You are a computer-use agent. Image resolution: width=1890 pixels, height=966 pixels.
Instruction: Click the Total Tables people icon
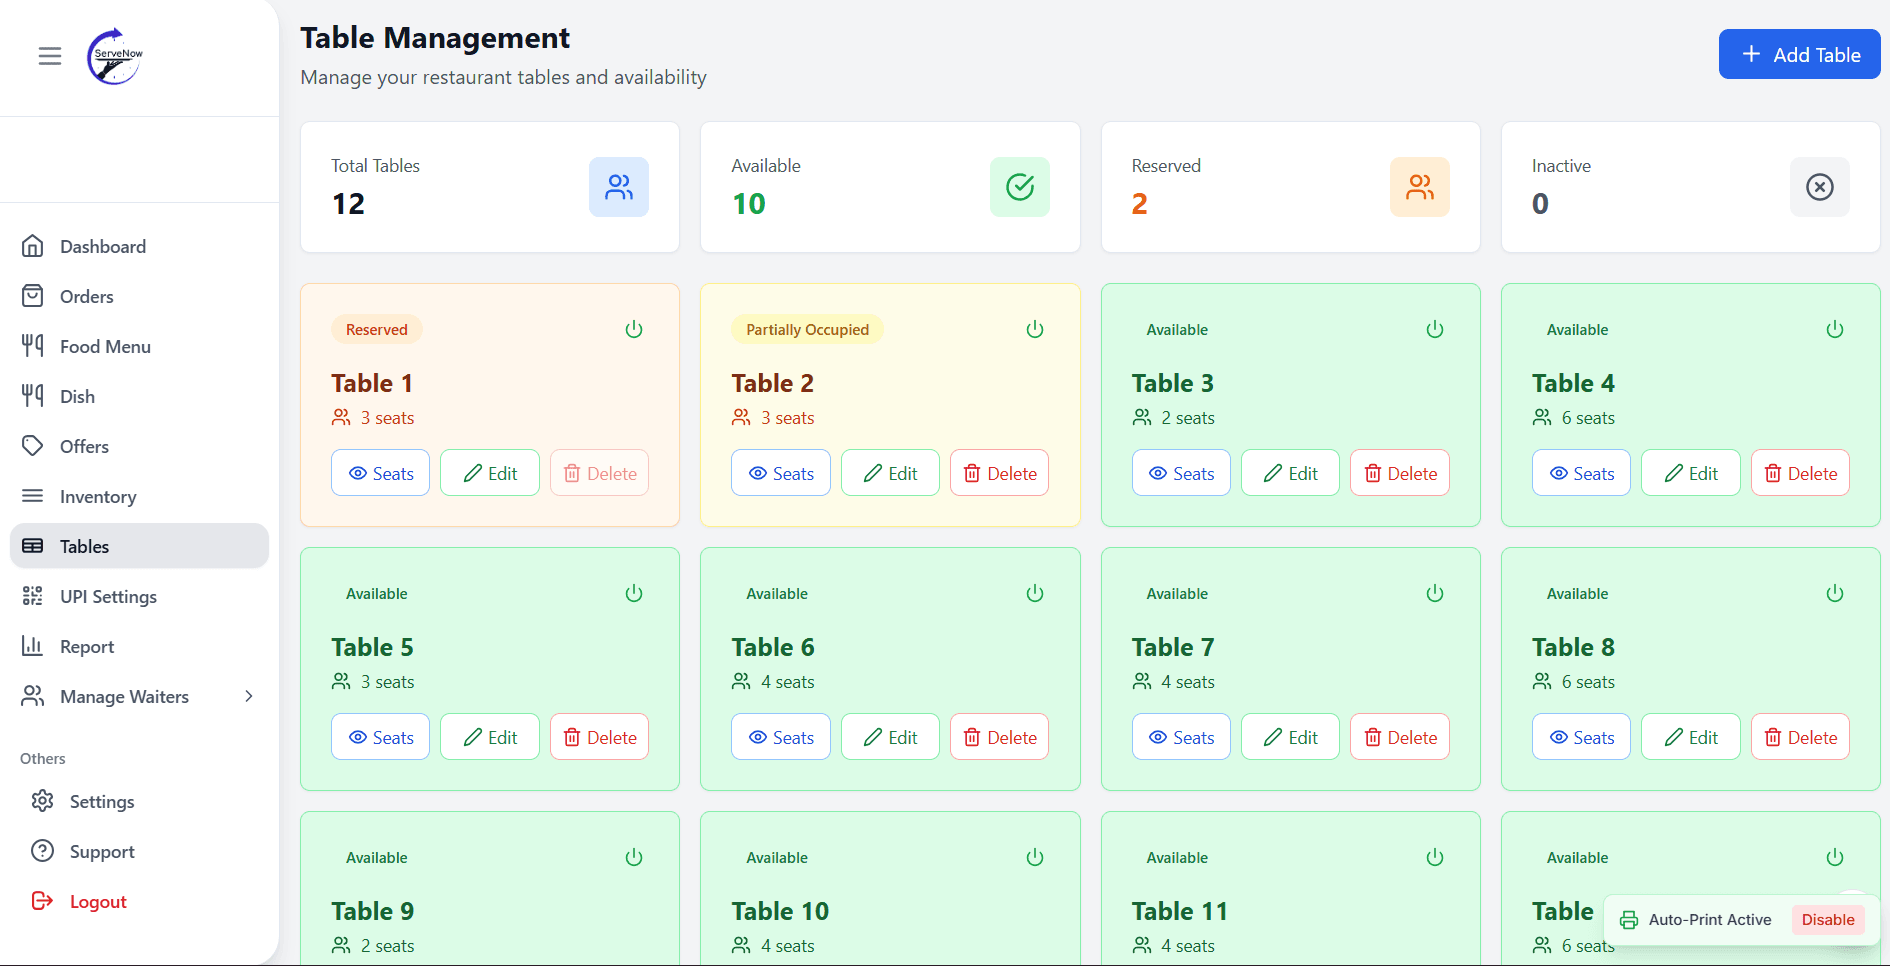coord(618,187)
